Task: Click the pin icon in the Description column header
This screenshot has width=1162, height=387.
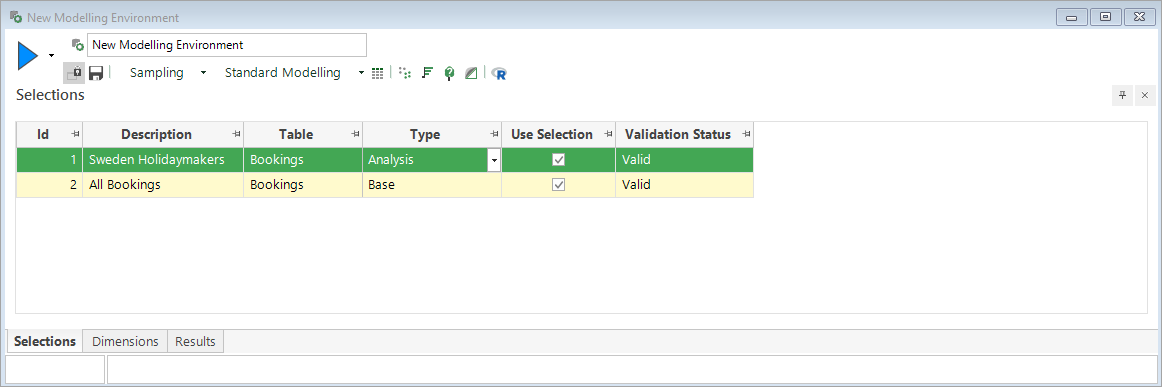Action: click(236, 134)
